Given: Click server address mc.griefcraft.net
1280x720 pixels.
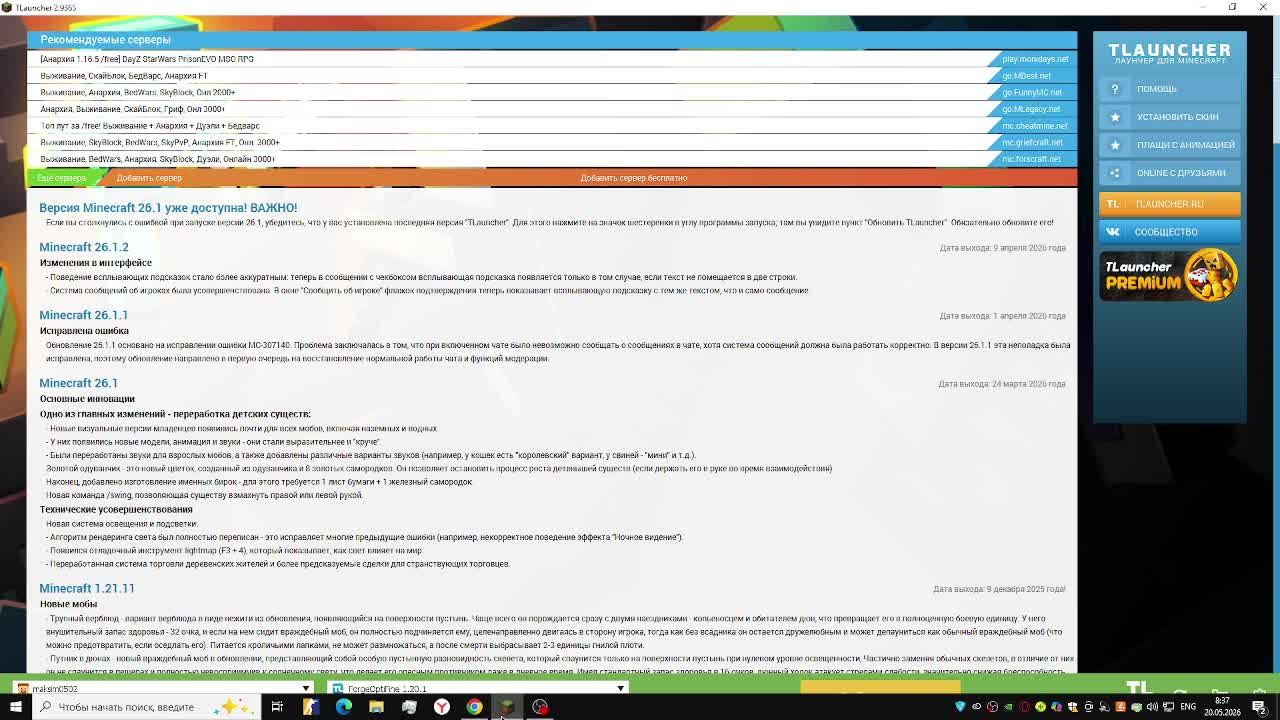Looking at the screenshot, I should point(1032,142).
